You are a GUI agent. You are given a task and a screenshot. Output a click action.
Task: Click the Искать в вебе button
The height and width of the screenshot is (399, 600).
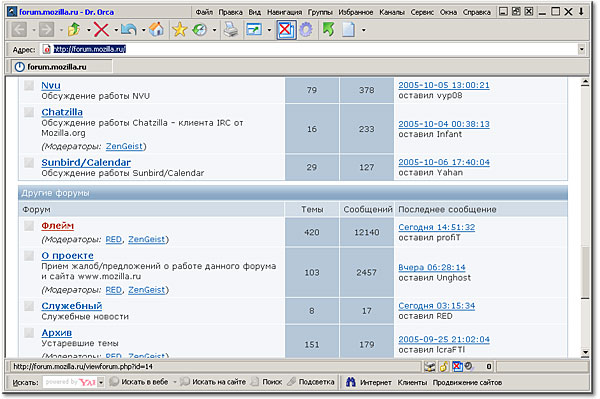click(x=139, y=382)
